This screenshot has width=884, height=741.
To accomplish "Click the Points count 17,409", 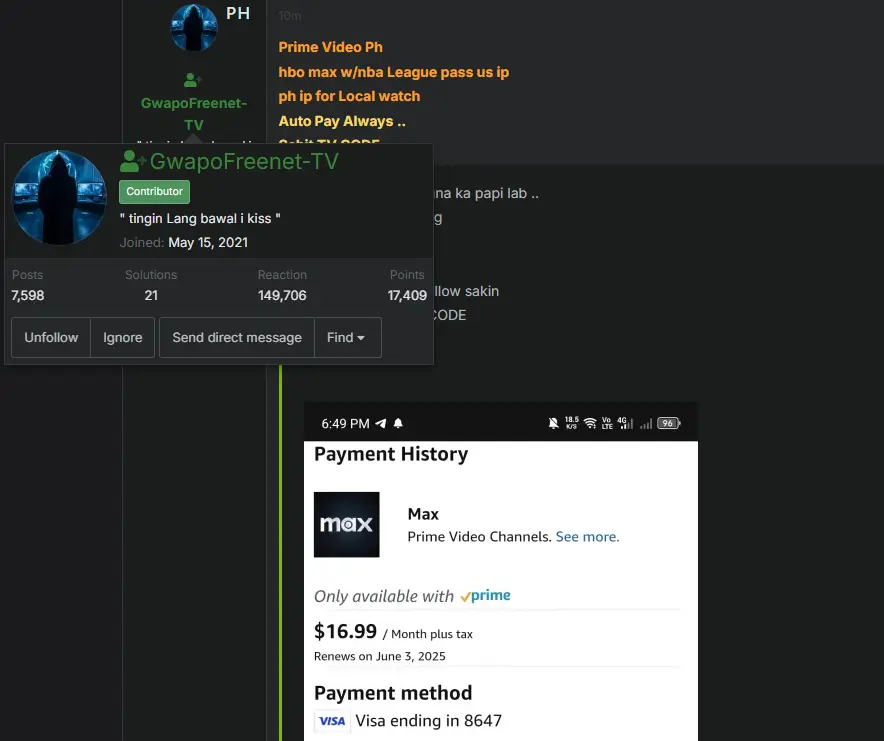I will coord(407,295).
